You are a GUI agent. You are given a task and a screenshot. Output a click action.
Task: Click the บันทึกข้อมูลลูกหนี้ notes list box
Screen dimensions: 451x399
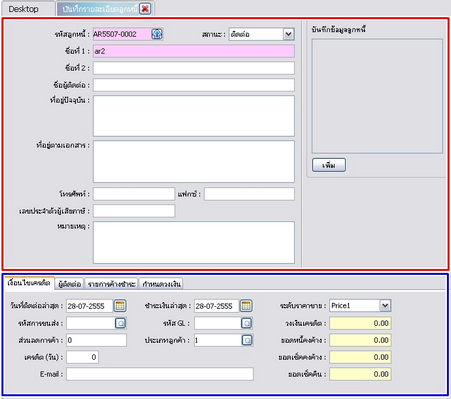pos(377,96)
